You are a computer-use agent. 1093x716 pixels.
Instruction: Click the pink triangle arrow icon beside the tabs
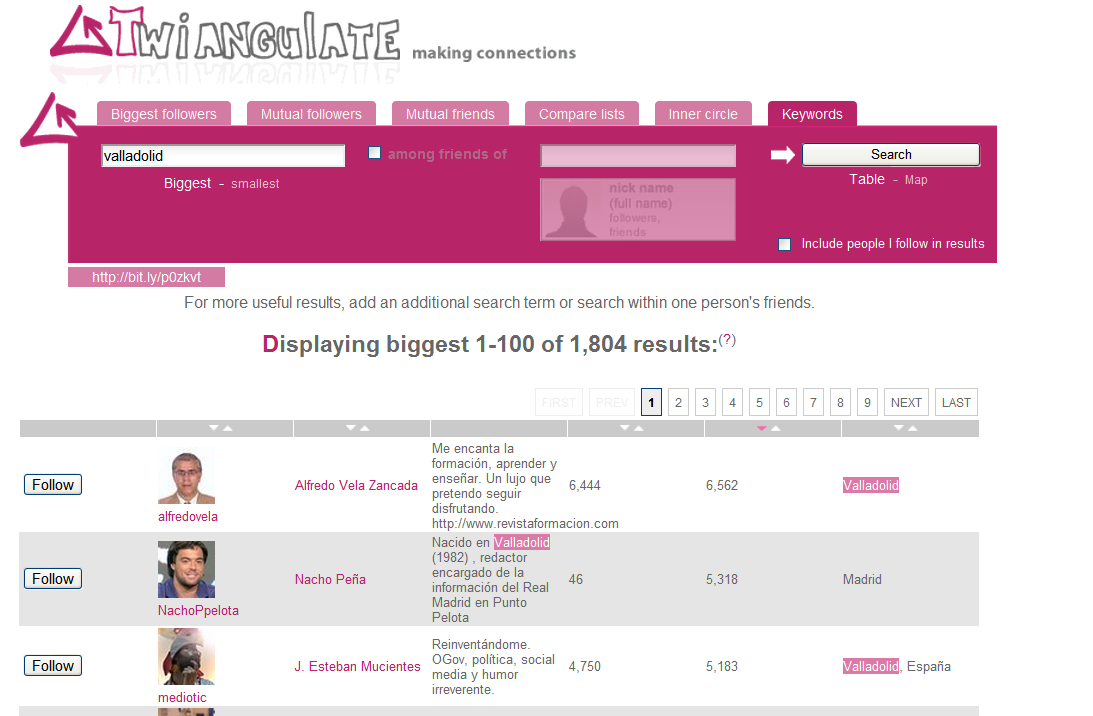[x=49, y=119]
